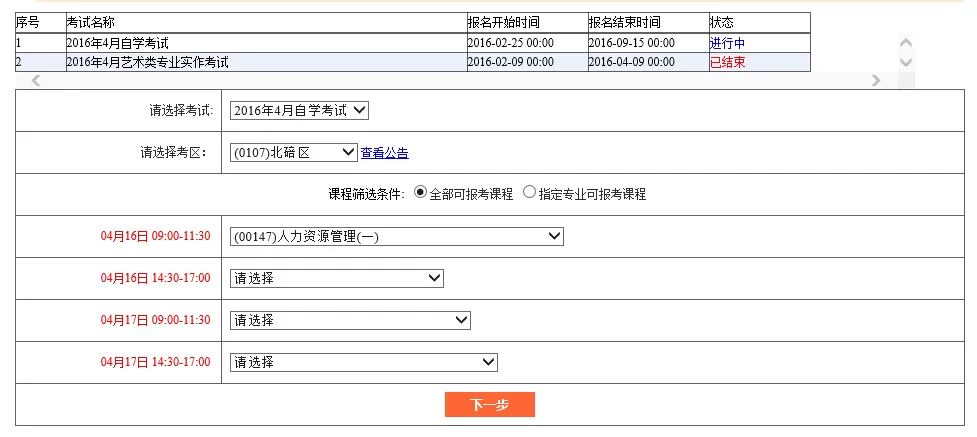Click the horizontal scroll right arrow
The image size is (977, 437).
click(x=876, y=81)
